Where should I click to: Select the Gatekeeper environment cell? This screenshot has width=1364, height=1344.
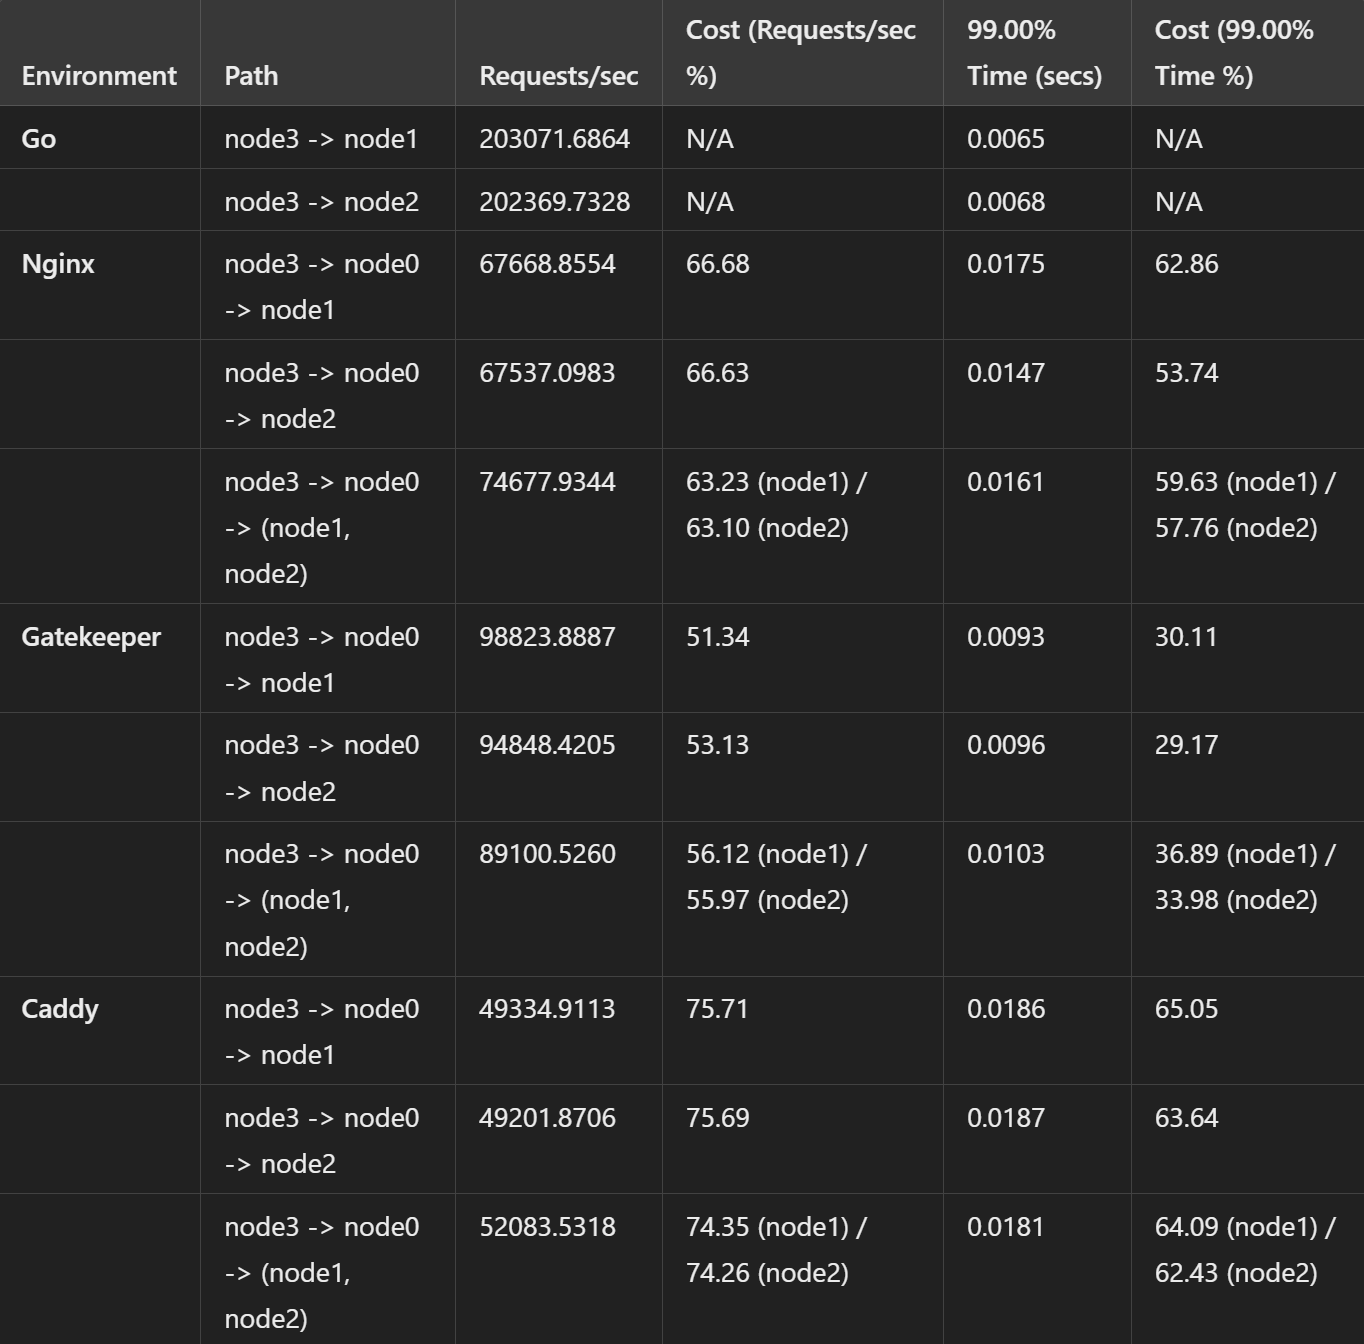91,637
